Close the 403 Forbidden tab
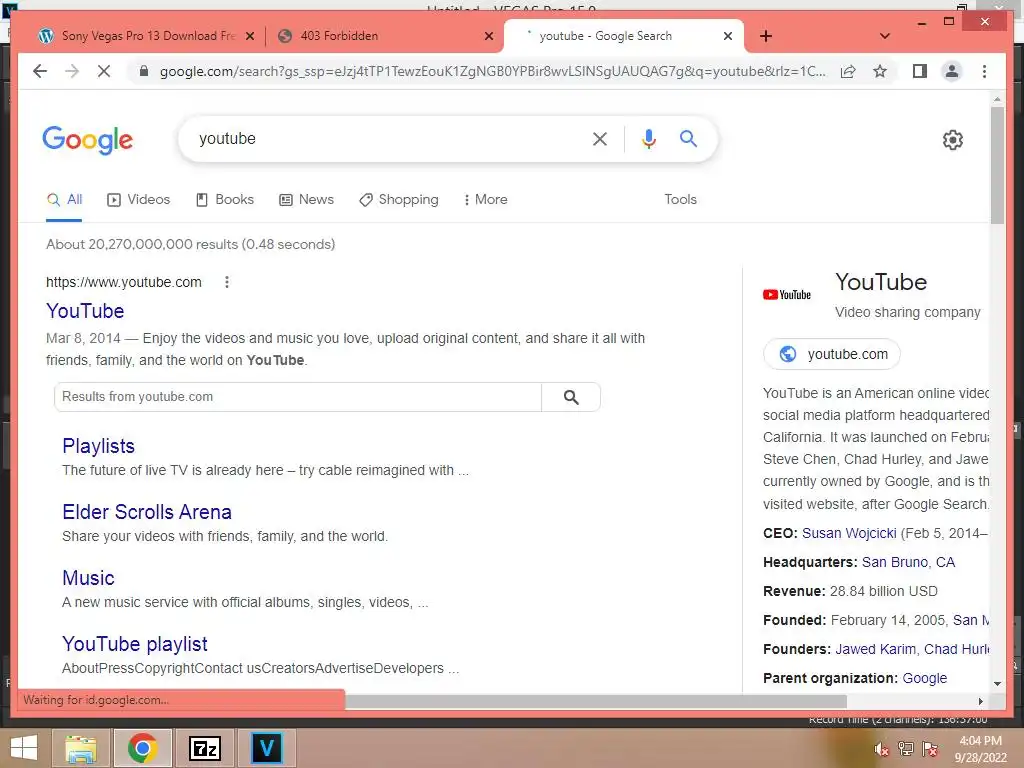Screen dimensions: 1024x768 [x=488, y=36]
